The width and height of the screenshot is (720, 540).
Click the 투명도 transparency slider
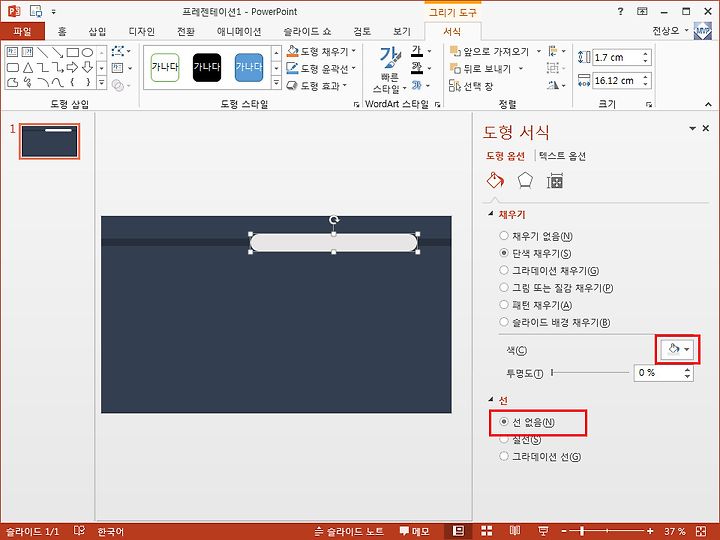590,372
